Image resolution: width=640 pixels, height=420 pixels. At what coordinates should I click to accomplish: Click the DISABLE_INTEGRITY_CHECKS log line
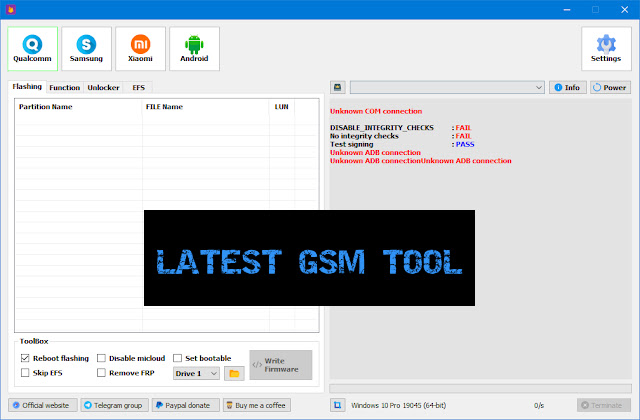pyautogui.click(x=400, y=128)
